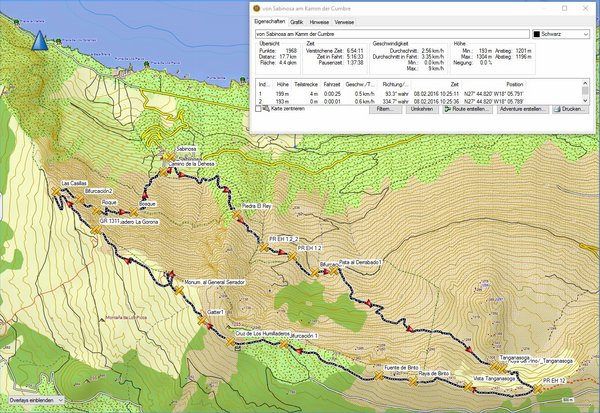The height and width of the screenshot is (413, 600).
Task: Click the blue triangle position marker on map
Action: click(40, 40)
